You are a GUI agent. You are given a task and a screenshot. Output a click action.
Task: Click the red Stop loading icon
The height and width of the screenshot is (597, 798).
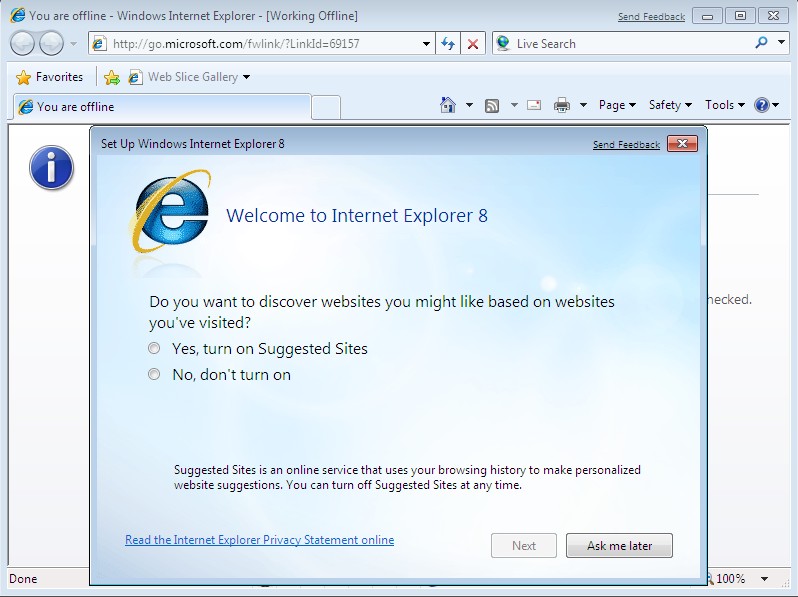pyautogui.click(x=473, y=44)
